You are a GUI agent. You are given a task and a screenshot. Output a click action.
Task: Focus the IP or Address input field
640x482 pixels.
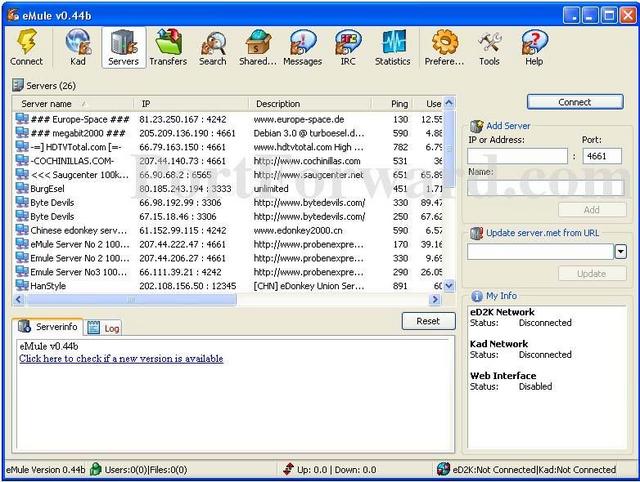coord(518,156)
